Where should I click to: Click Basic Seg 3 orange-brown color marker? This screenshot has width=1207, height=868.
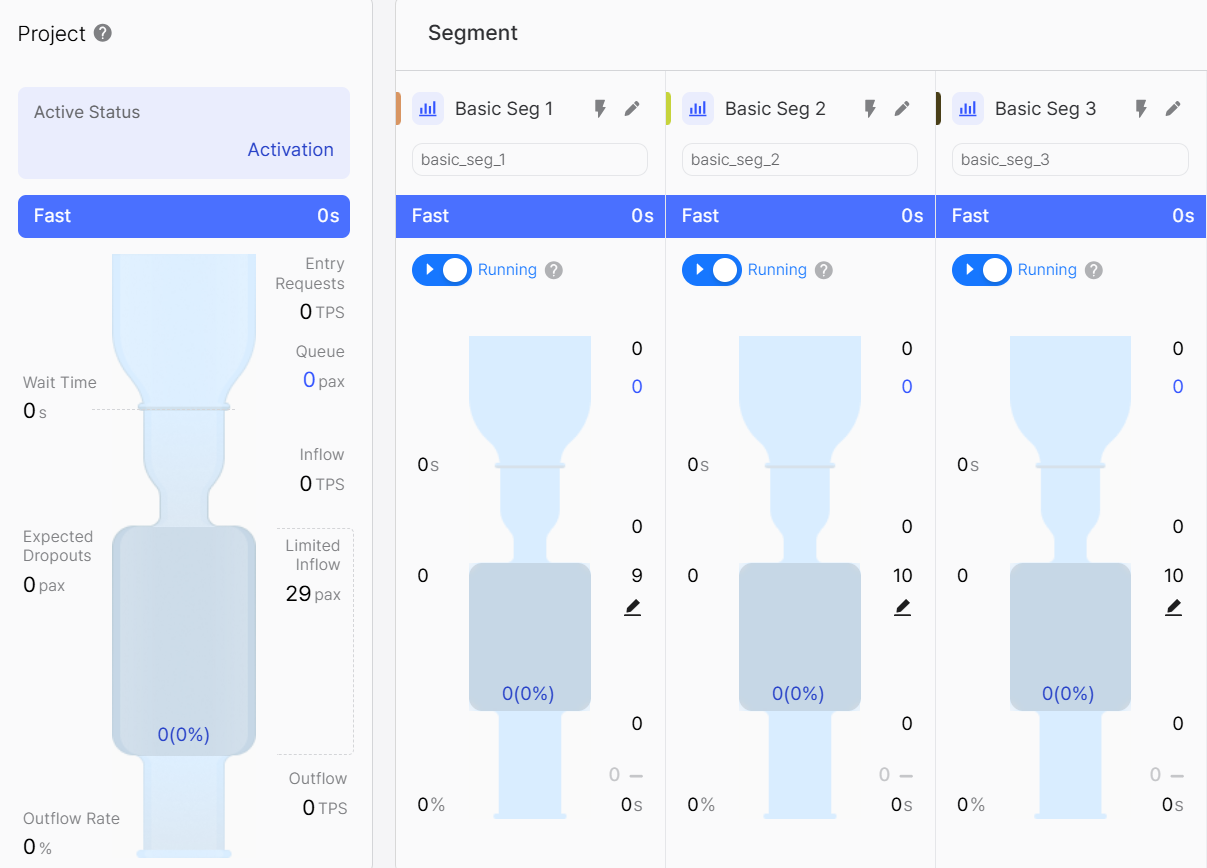coord(938,109)
